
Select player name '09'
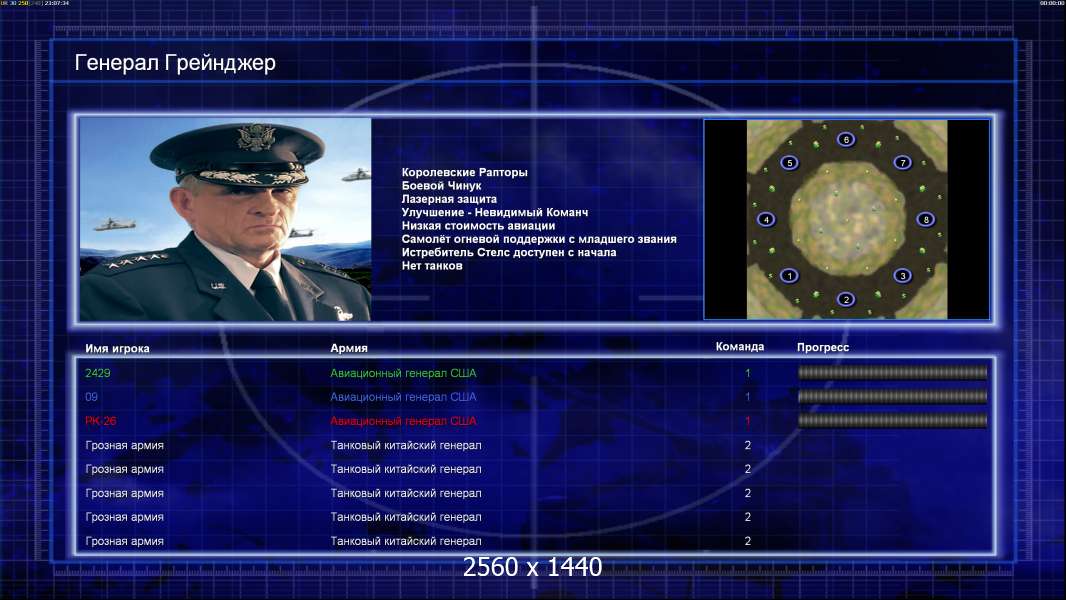(x=91, y=397)
